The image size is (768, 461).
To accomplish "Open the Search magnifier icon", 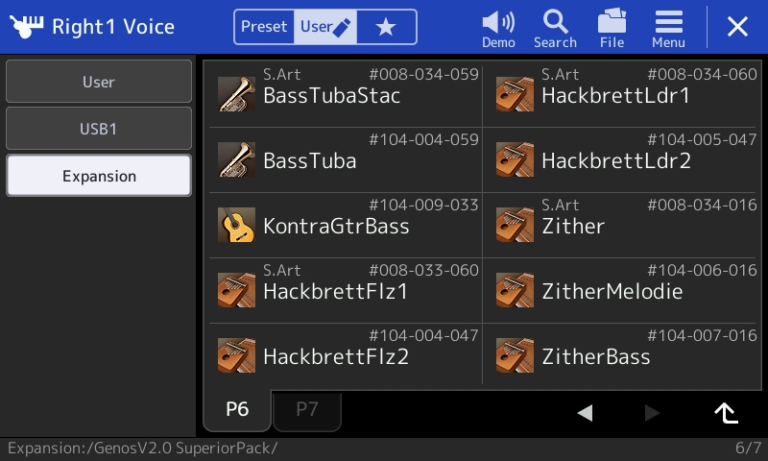I will click(x=555, y=22).
